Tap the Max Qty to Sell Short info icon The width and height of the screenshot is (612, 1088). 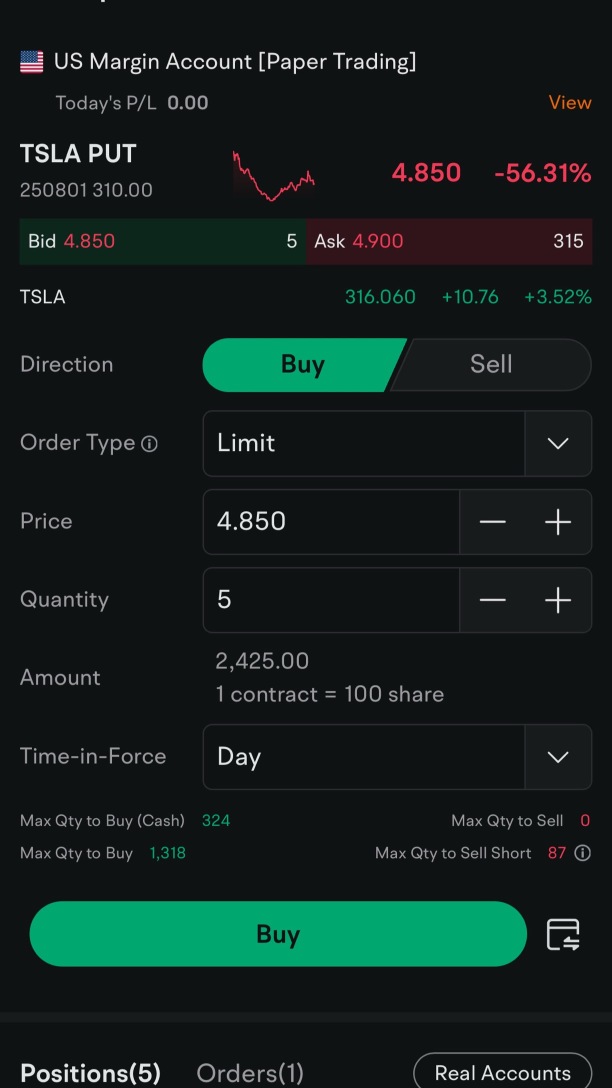pyautogui.click(x=583, y=853)
